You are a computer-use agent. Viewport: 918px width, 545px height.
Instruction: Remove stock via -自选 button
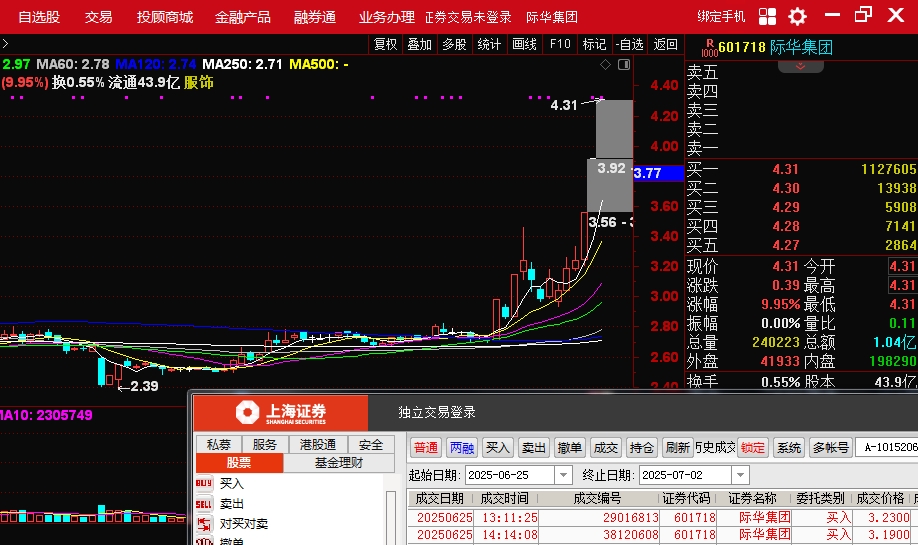(x=629, y=44)
